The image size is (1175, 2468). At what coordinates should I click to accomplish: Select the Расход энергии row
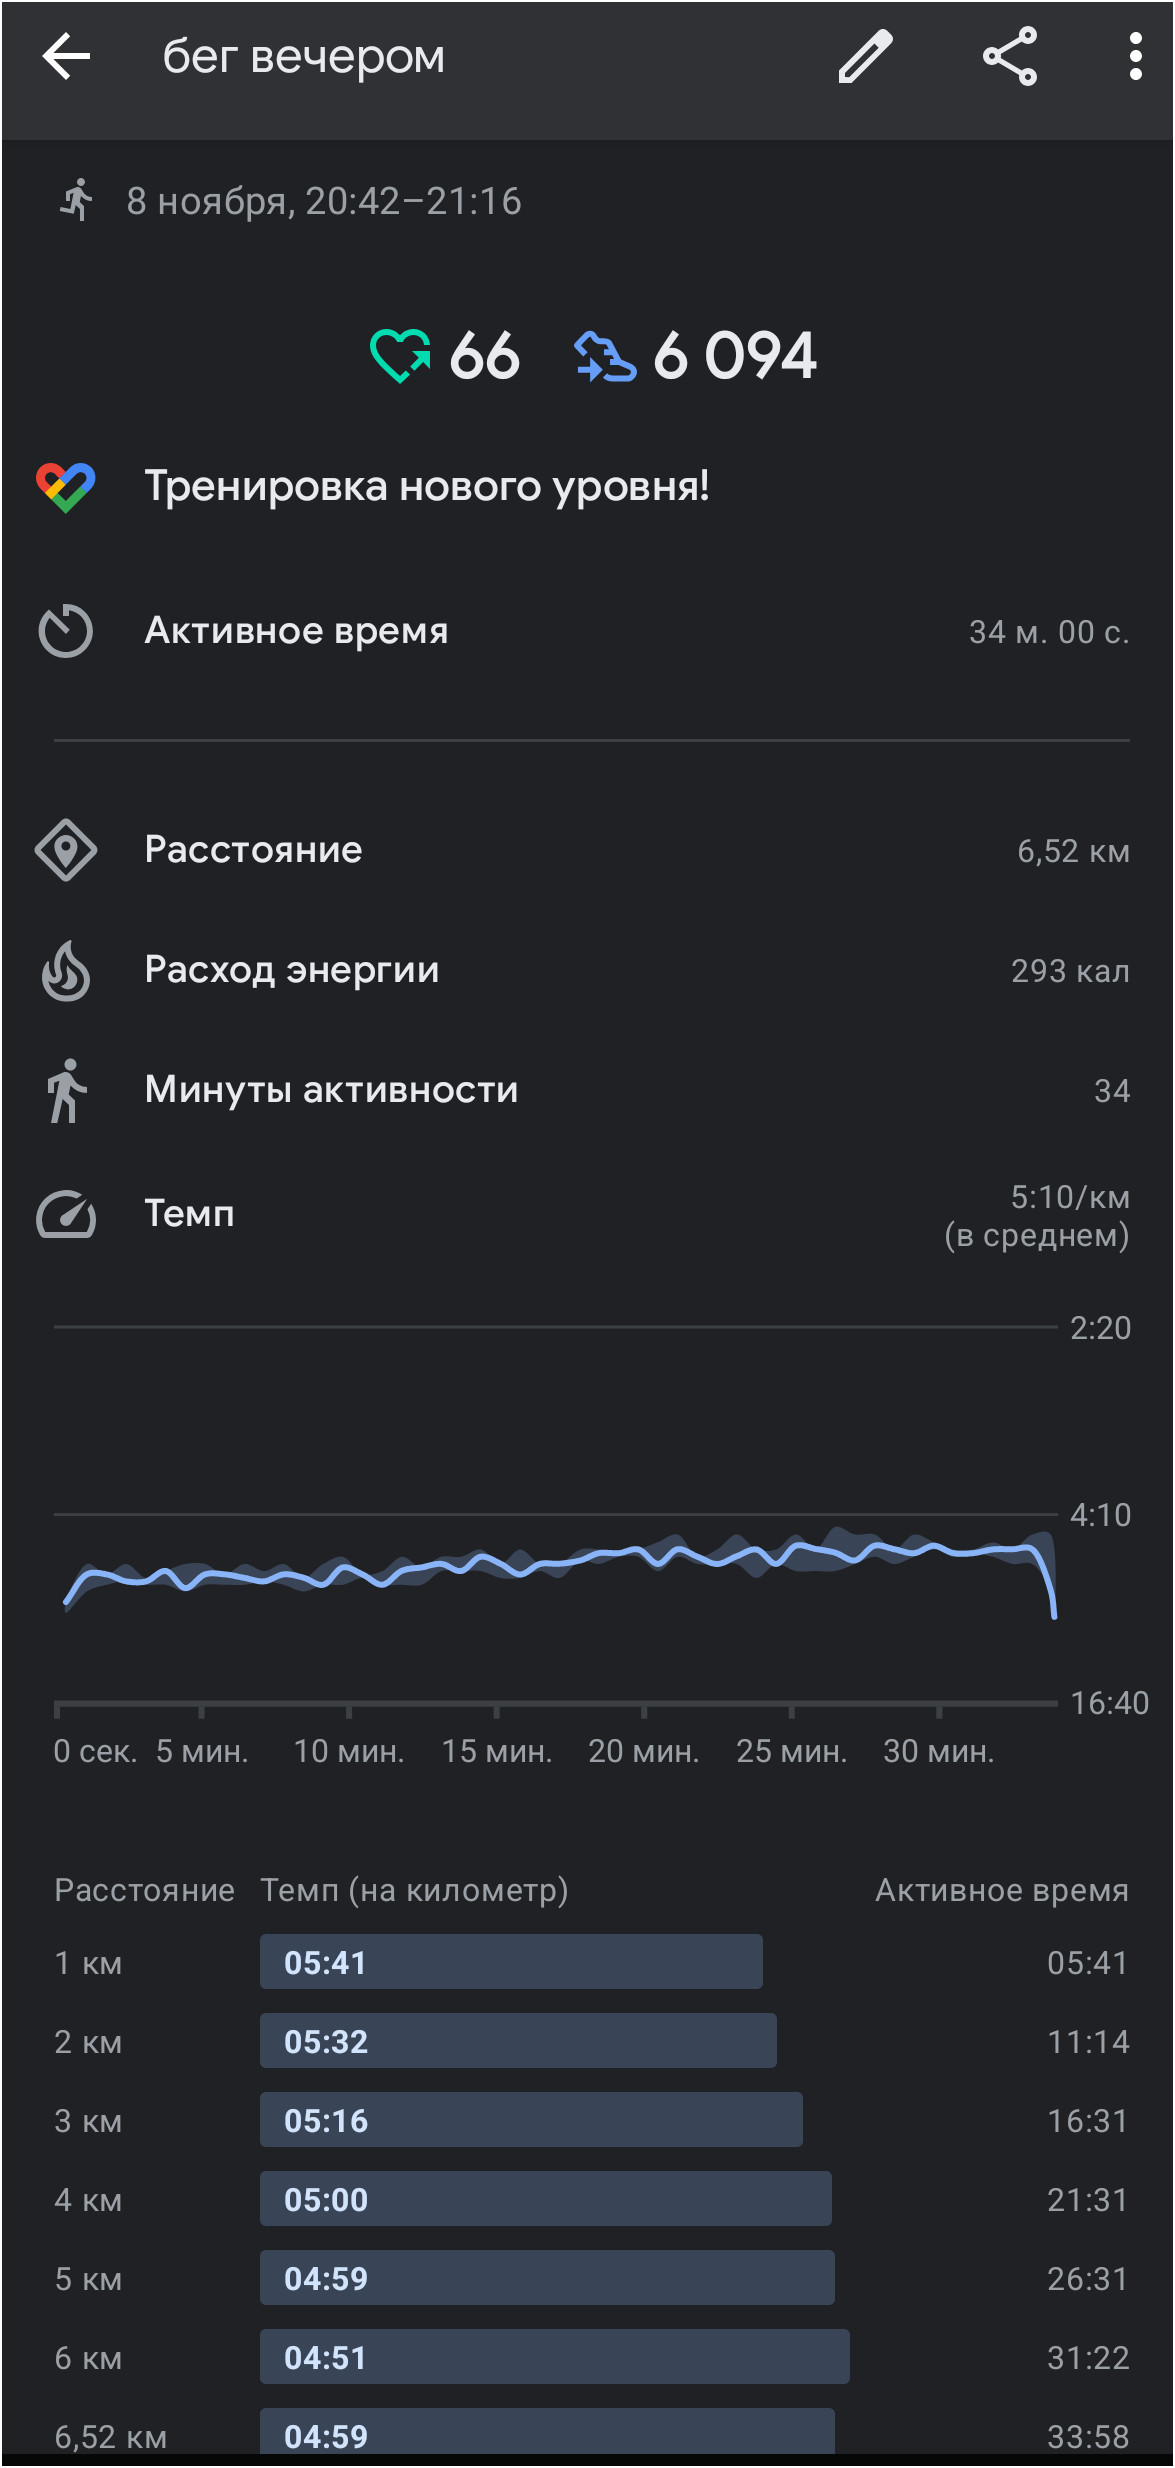pos(588,970)
